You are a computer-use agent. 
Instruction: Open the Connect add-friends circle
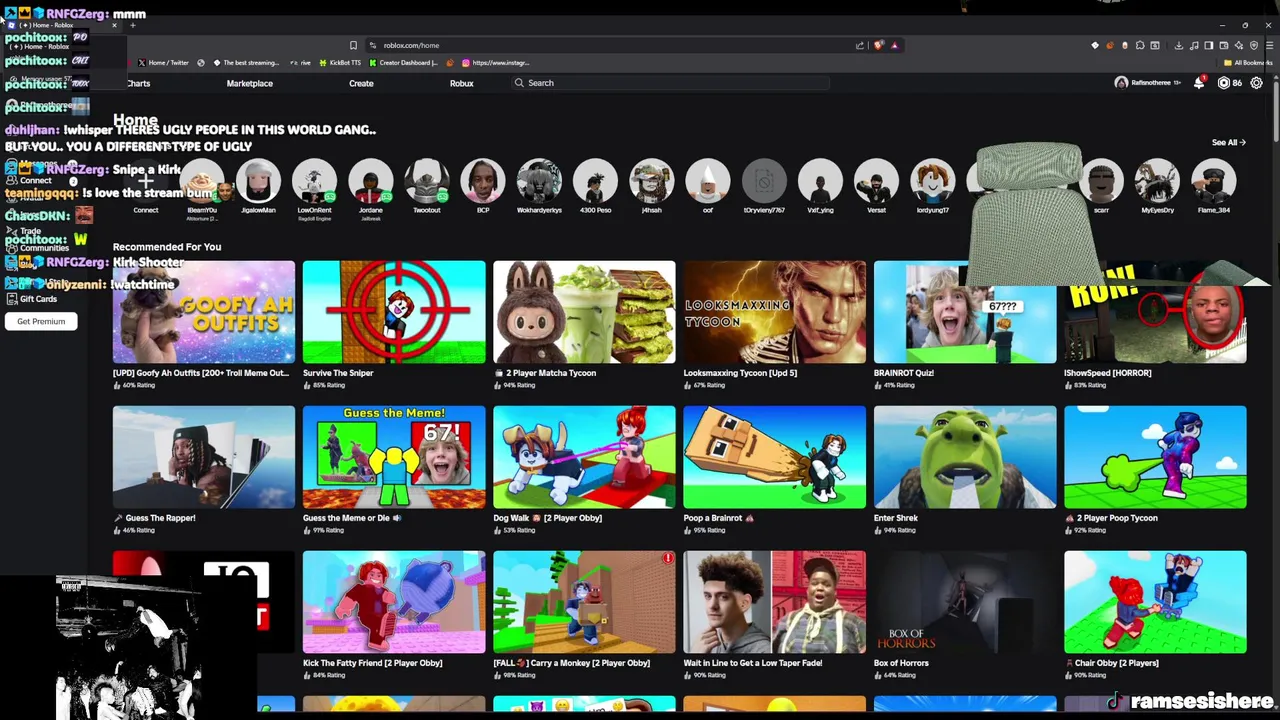146,181
